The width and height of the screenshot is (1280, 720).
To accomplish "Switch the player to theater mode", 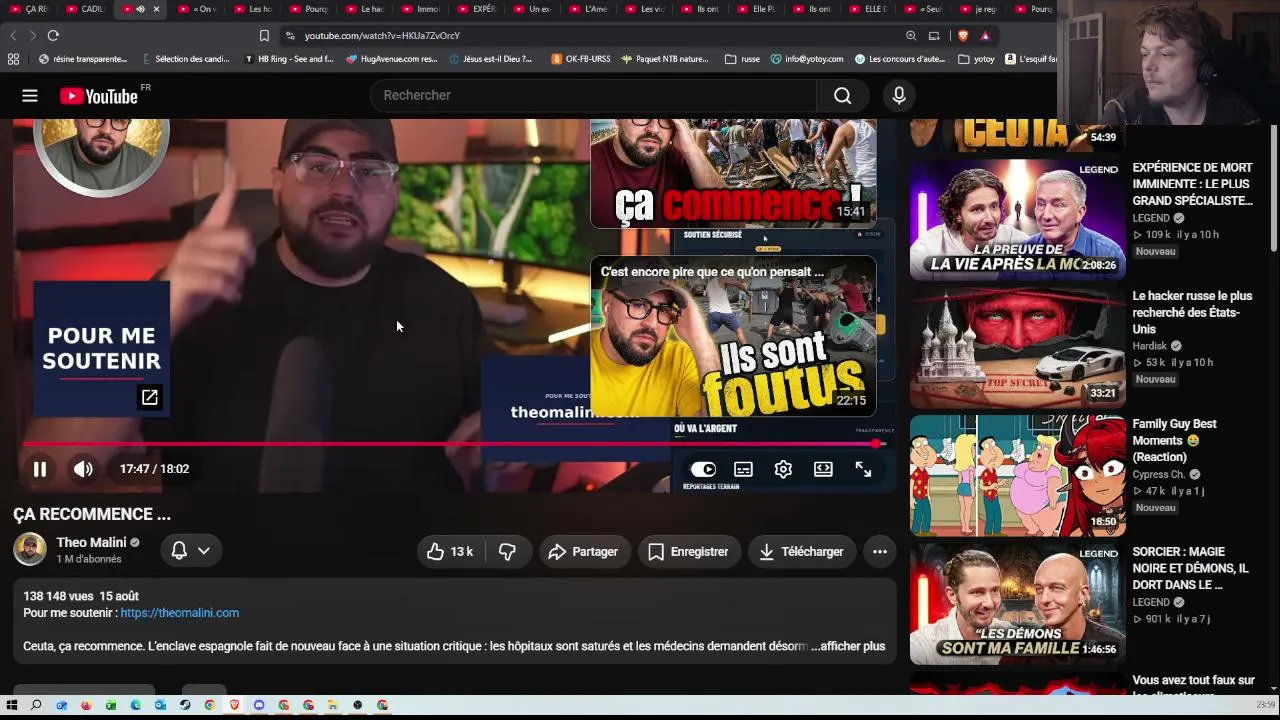I will pyautogui.click(x=823, y=469).
